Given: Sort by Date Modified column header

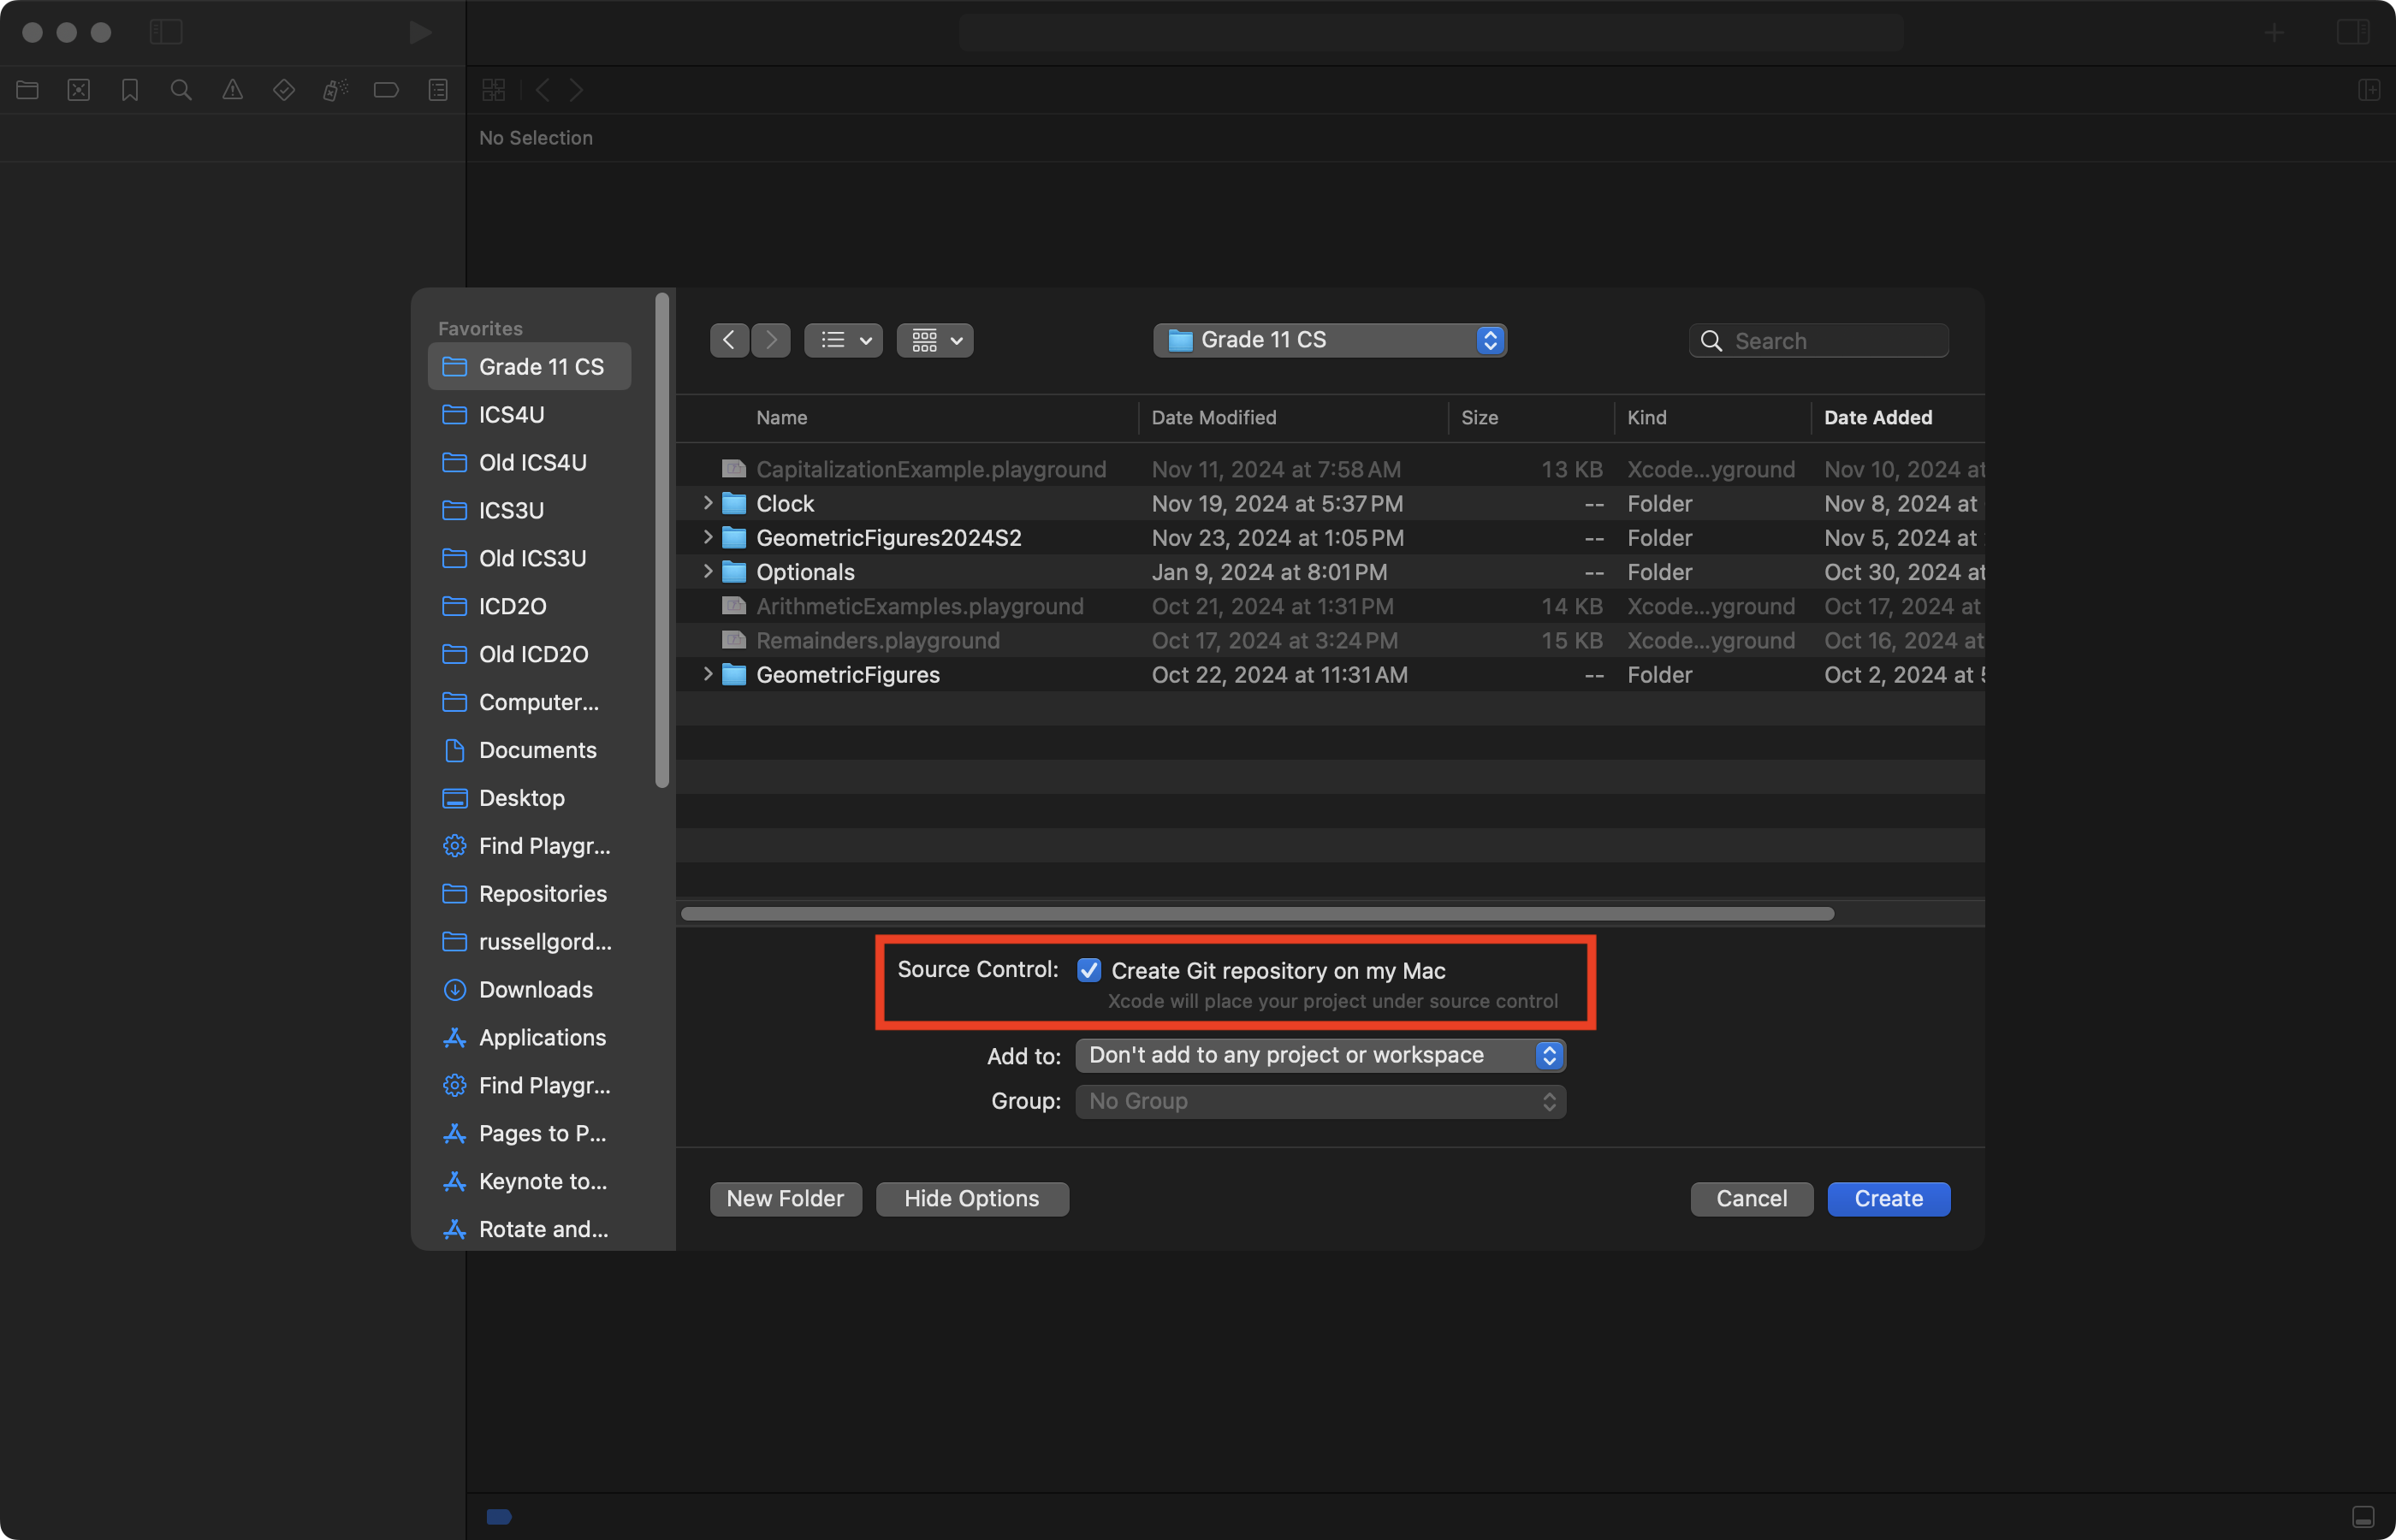Looking at the screenshot, I should (x=1213, y=417).
